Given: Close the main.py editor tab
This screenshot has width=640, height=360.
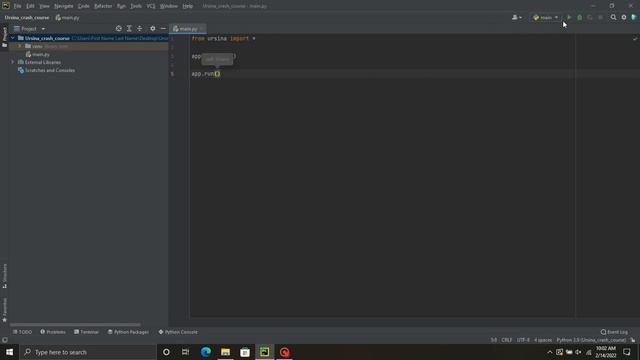Looking at the screenshot, I should pyautogui.click(x=202, y=29).
